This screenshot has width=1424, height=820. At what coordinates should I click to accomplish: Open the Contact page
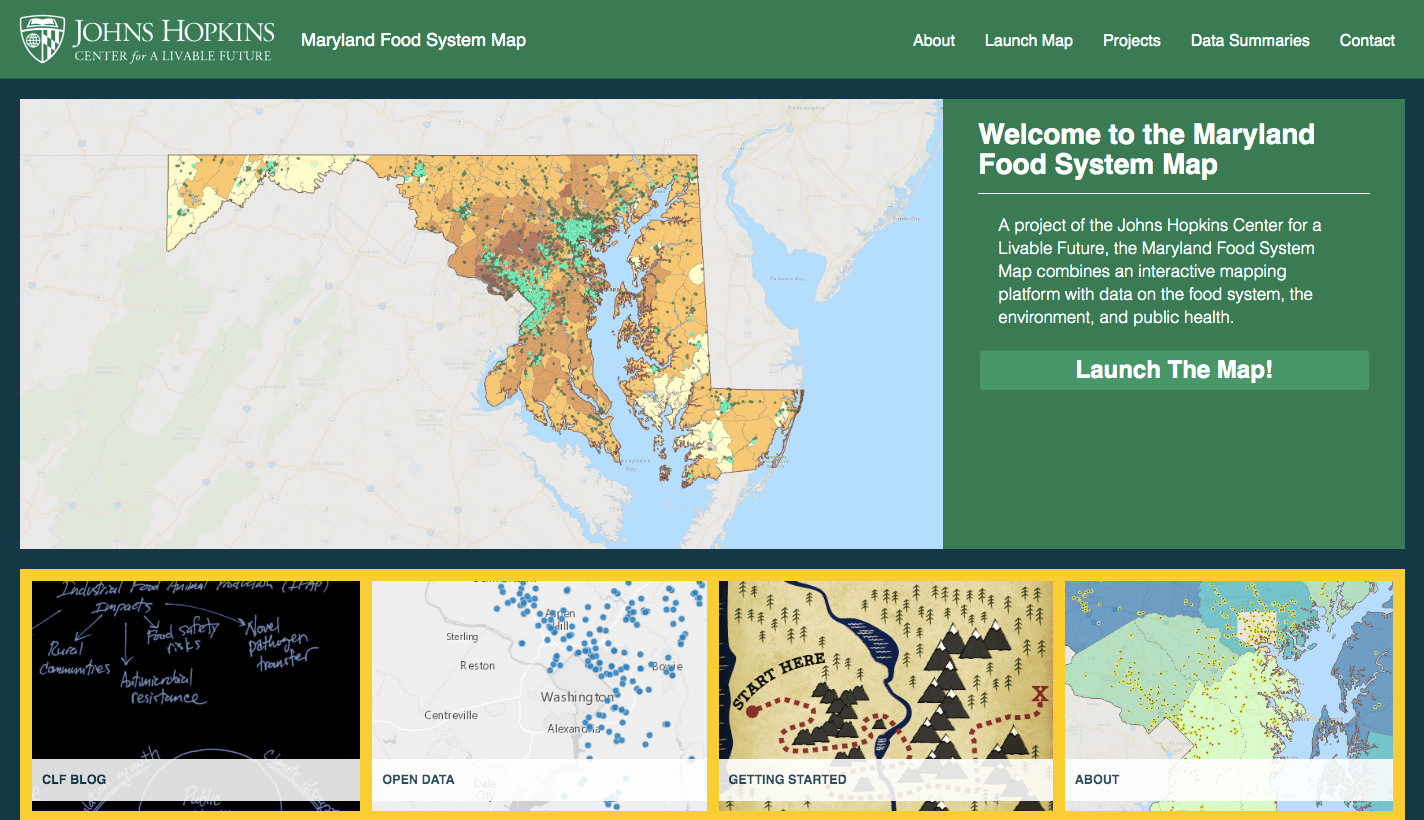click(1367, 41)
